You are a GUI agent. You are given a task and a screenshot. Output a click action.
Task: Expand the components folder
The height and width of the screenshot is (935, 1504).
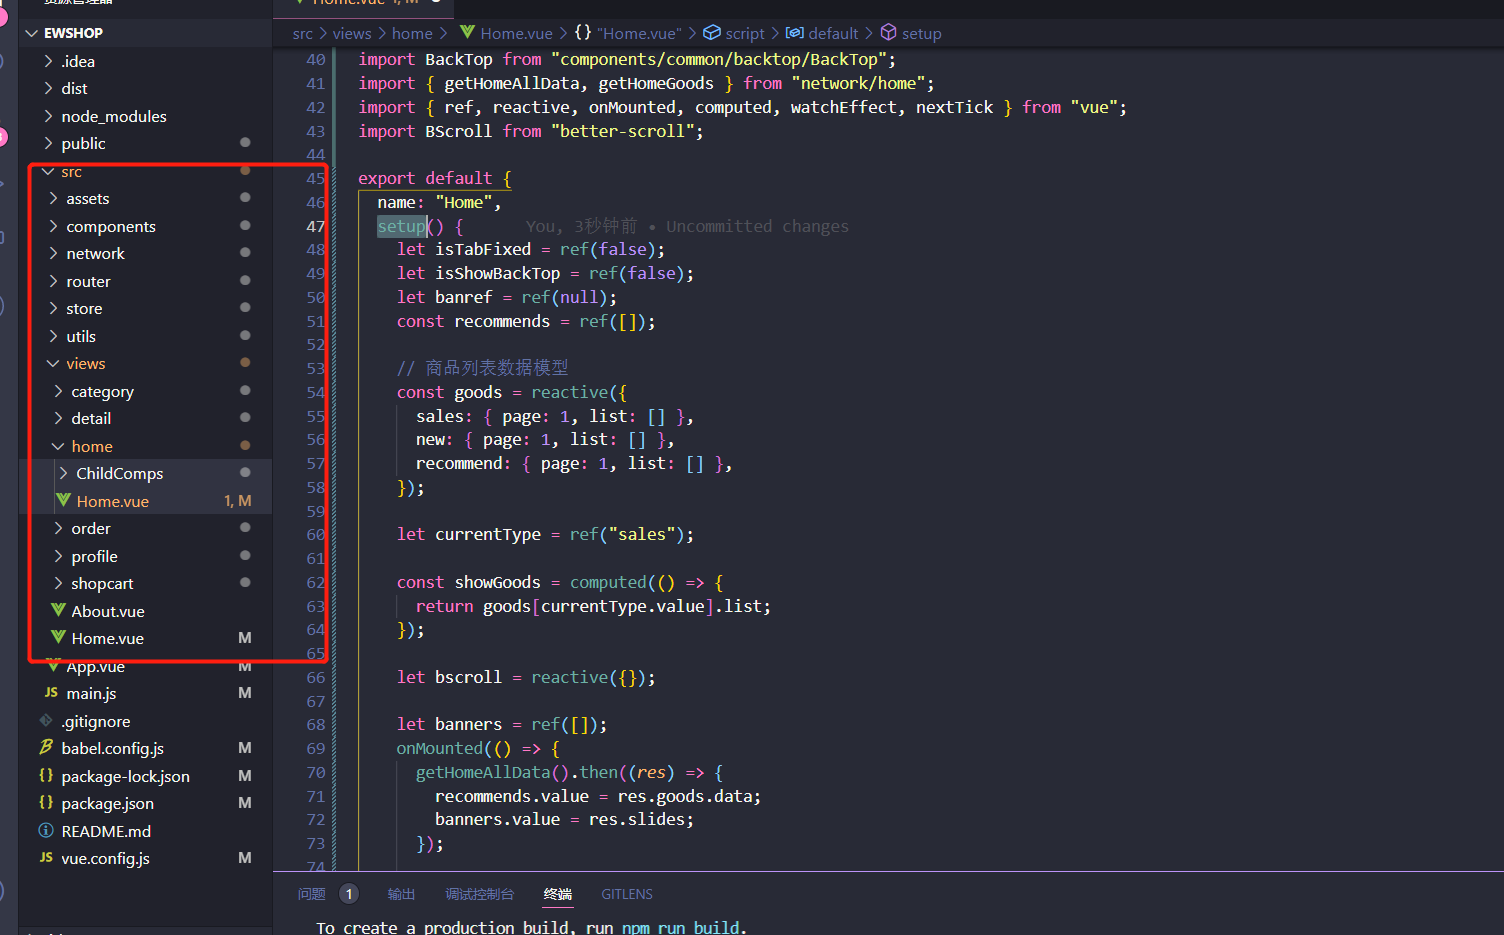[x=111, y=227]
